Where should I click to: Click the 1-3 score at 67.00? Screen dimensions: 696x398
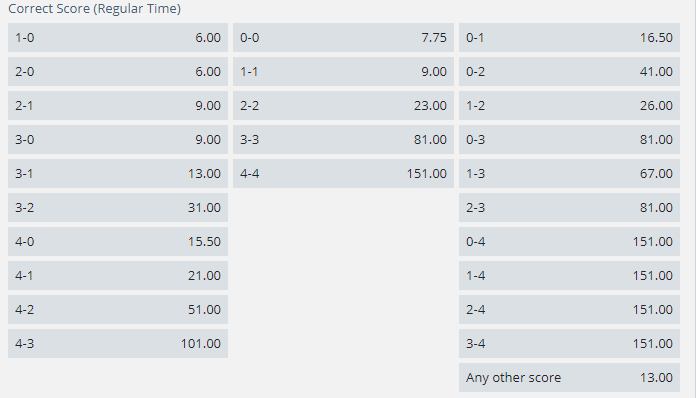pos(569,173)
